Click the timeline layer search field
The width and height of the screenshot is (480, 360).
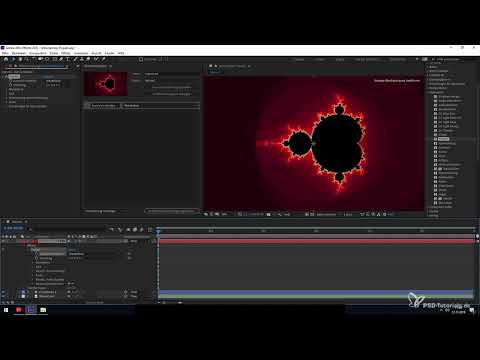pyautogui.click(x=69, y=229)
